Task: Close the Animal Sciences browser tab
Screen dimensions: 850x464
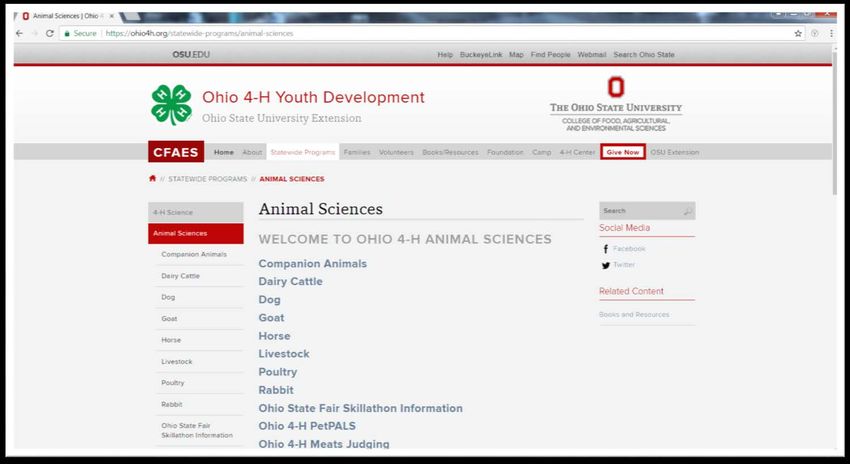Action: click(x=112, y=16)
